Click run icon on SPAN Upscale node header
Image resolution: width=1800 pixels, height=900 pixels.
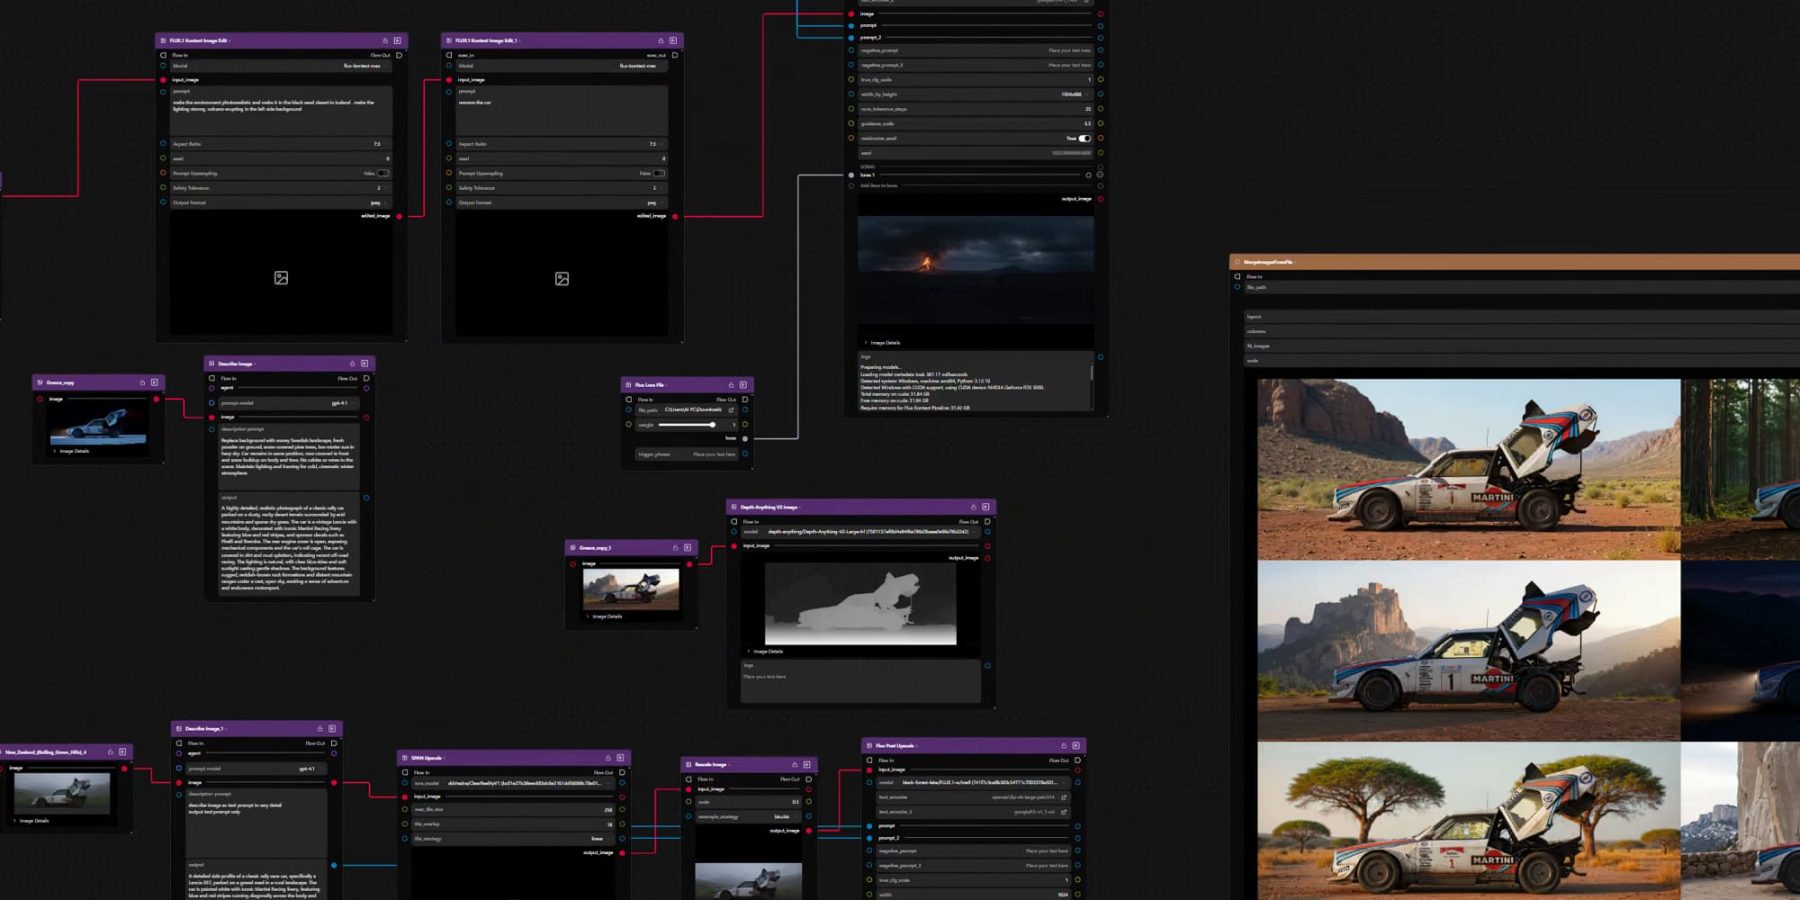(620, 758)
